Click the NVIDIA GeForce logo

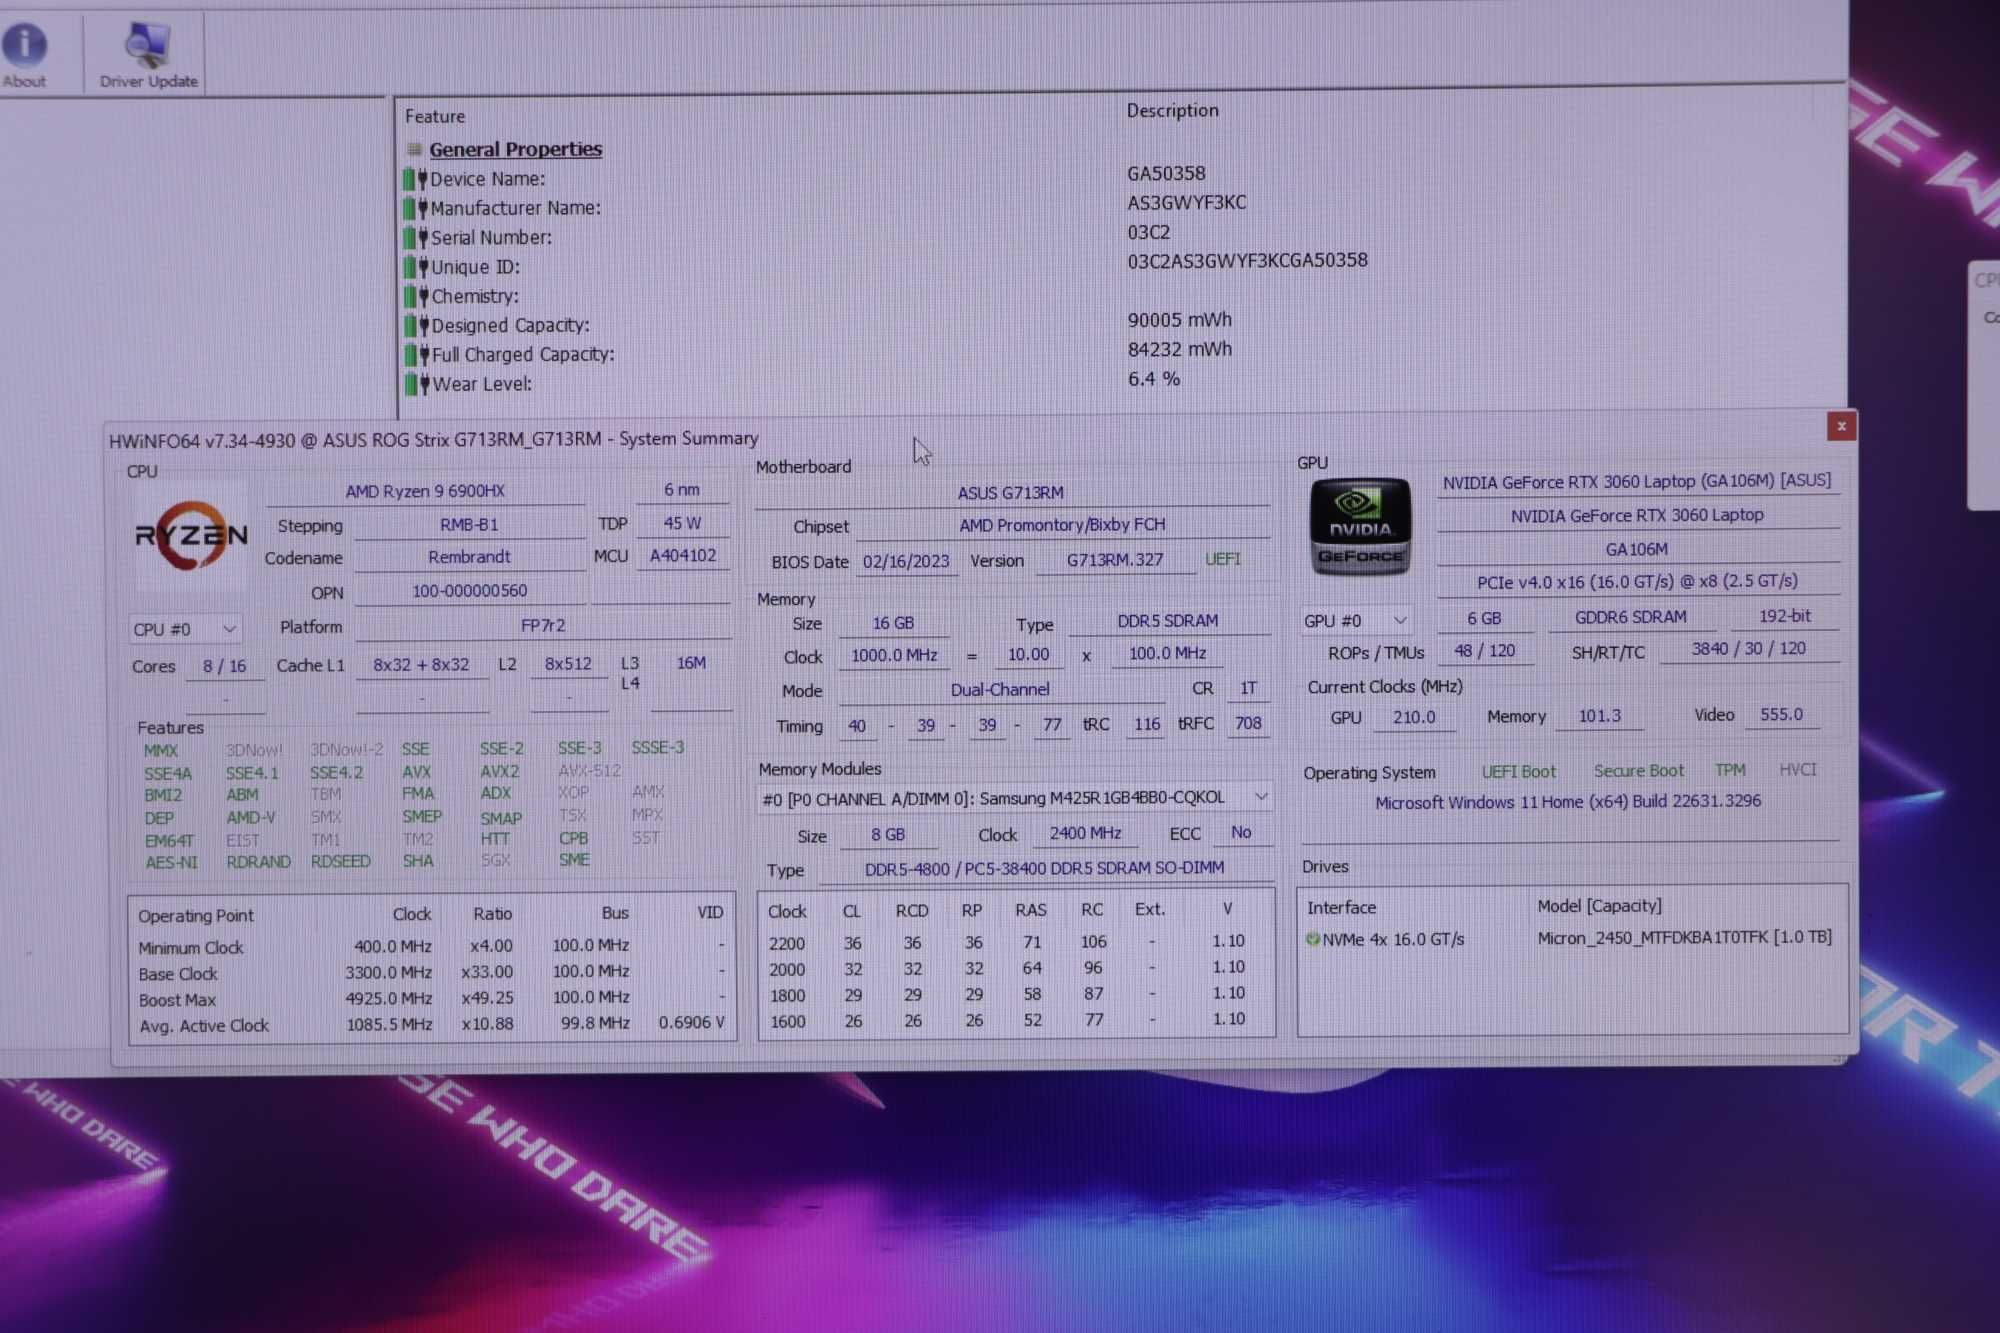coord(1360,526)
